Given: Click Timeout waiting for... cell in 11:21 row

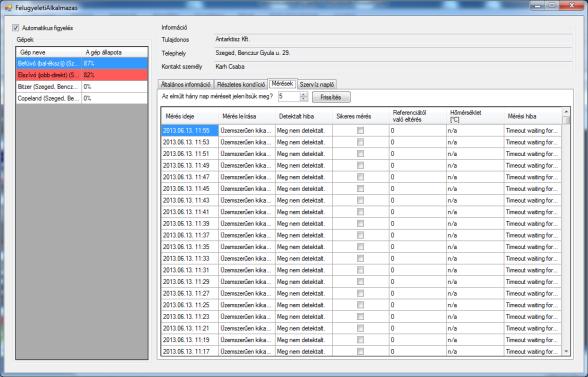Looking at the screenshot, I should coord(533,328).
